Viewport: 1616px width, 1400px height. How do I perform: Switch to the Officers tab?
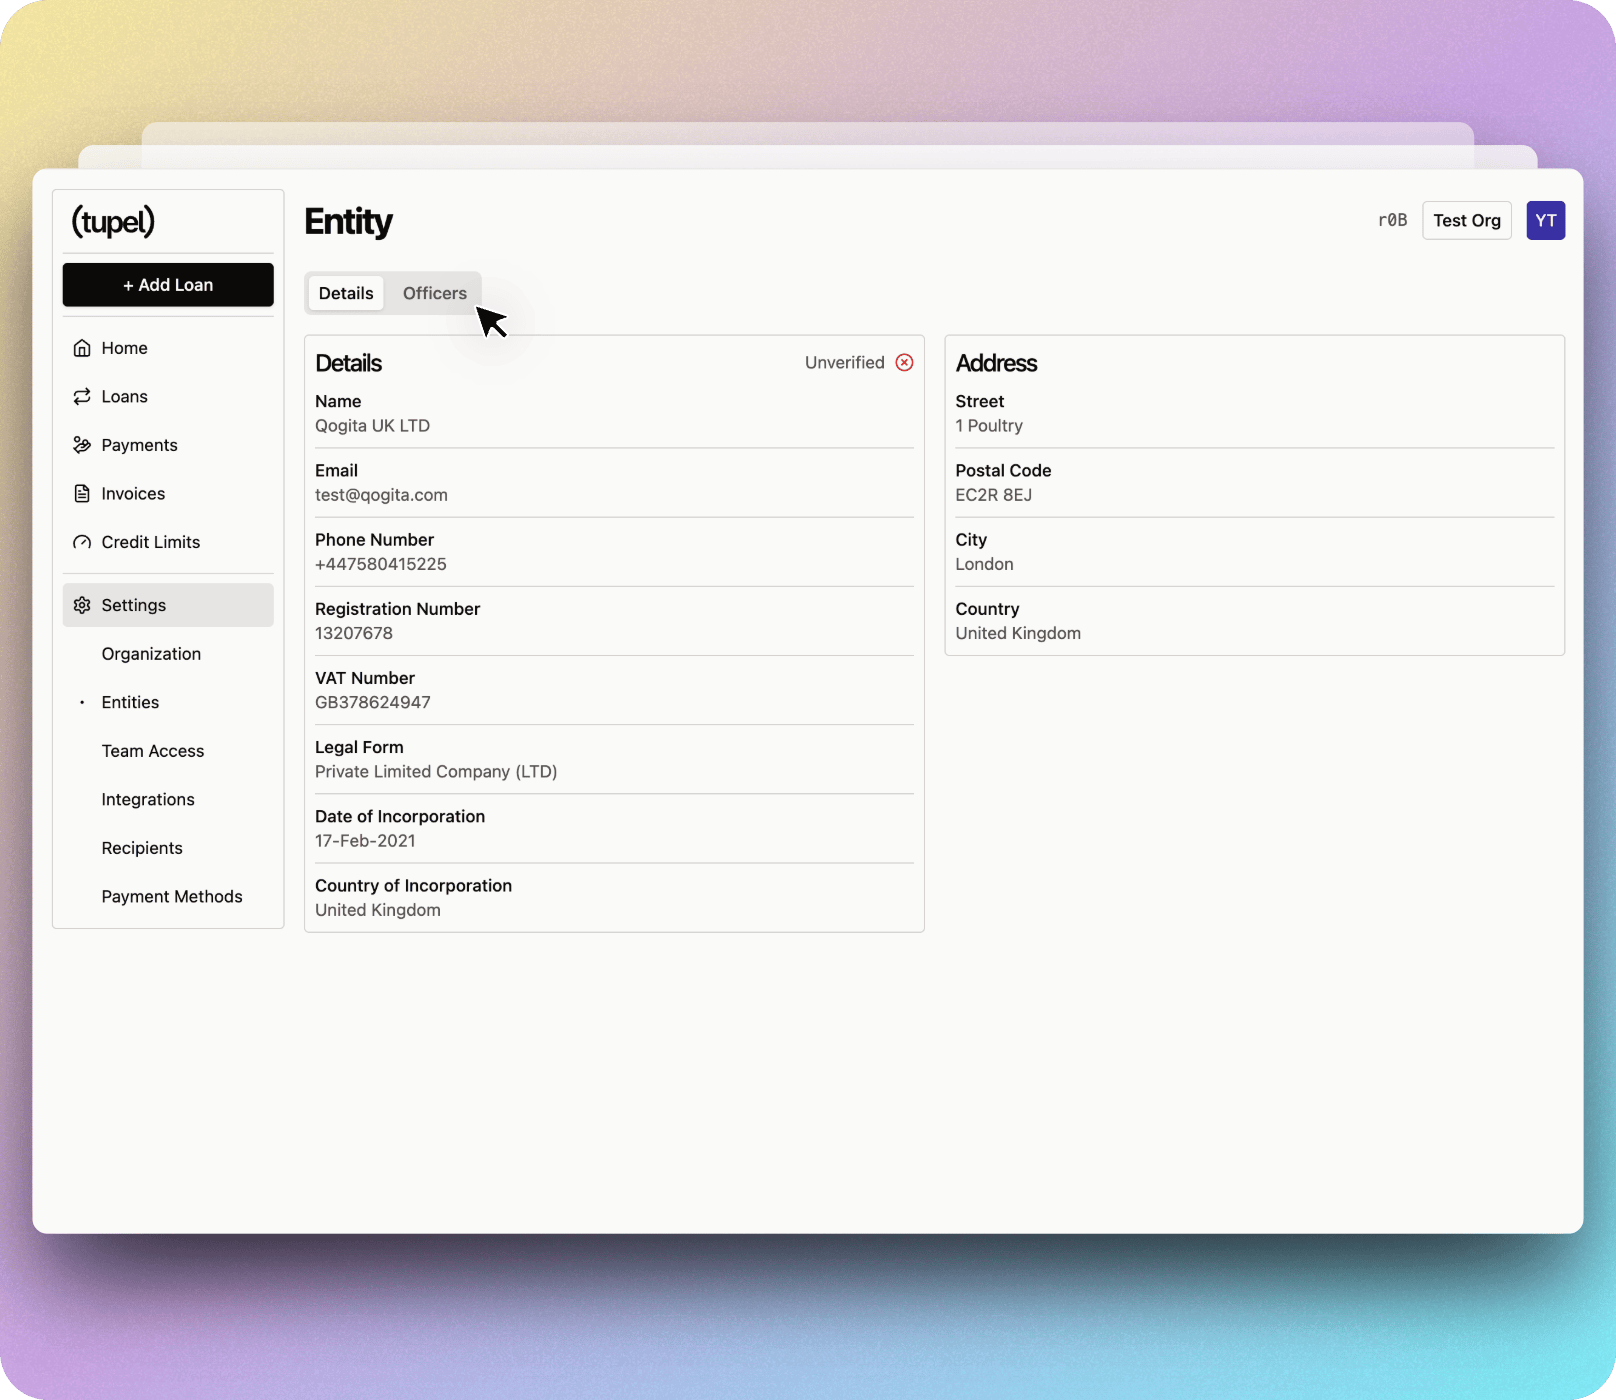tap(434, 293)
